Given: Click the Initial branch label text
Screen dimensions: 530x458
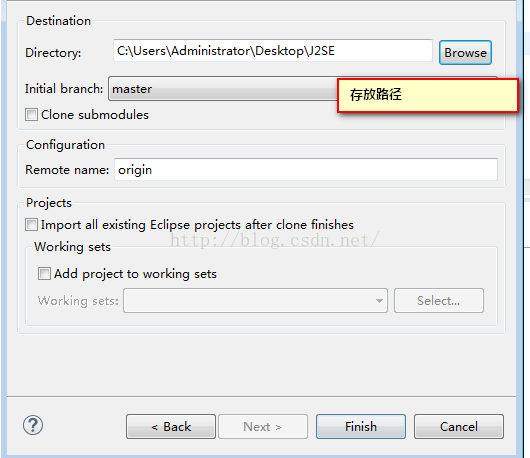Looking at the screenshot, I should [64, 89].
